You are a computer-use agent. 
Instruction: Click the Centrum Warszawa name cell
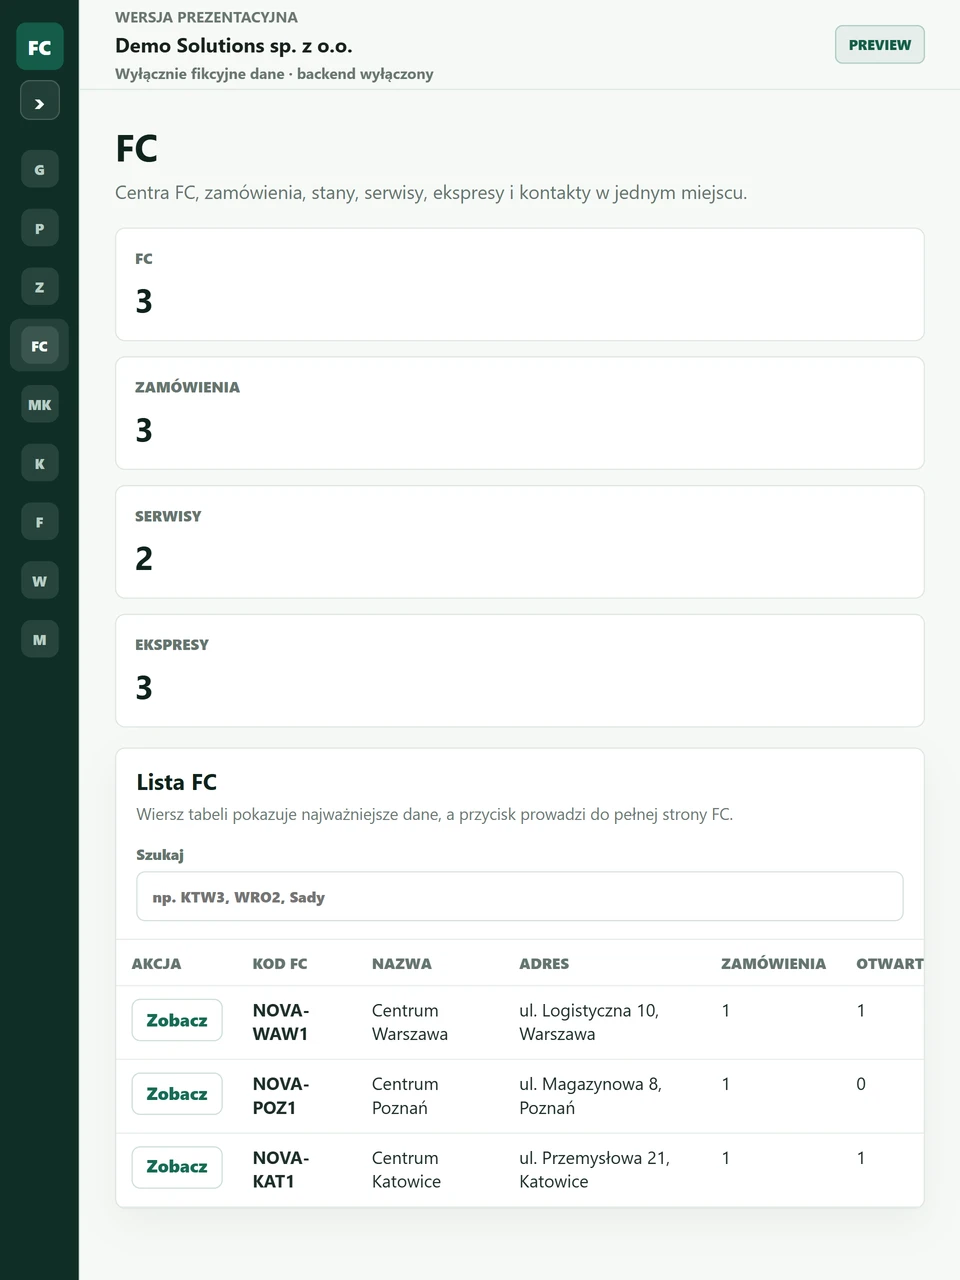410,1022
